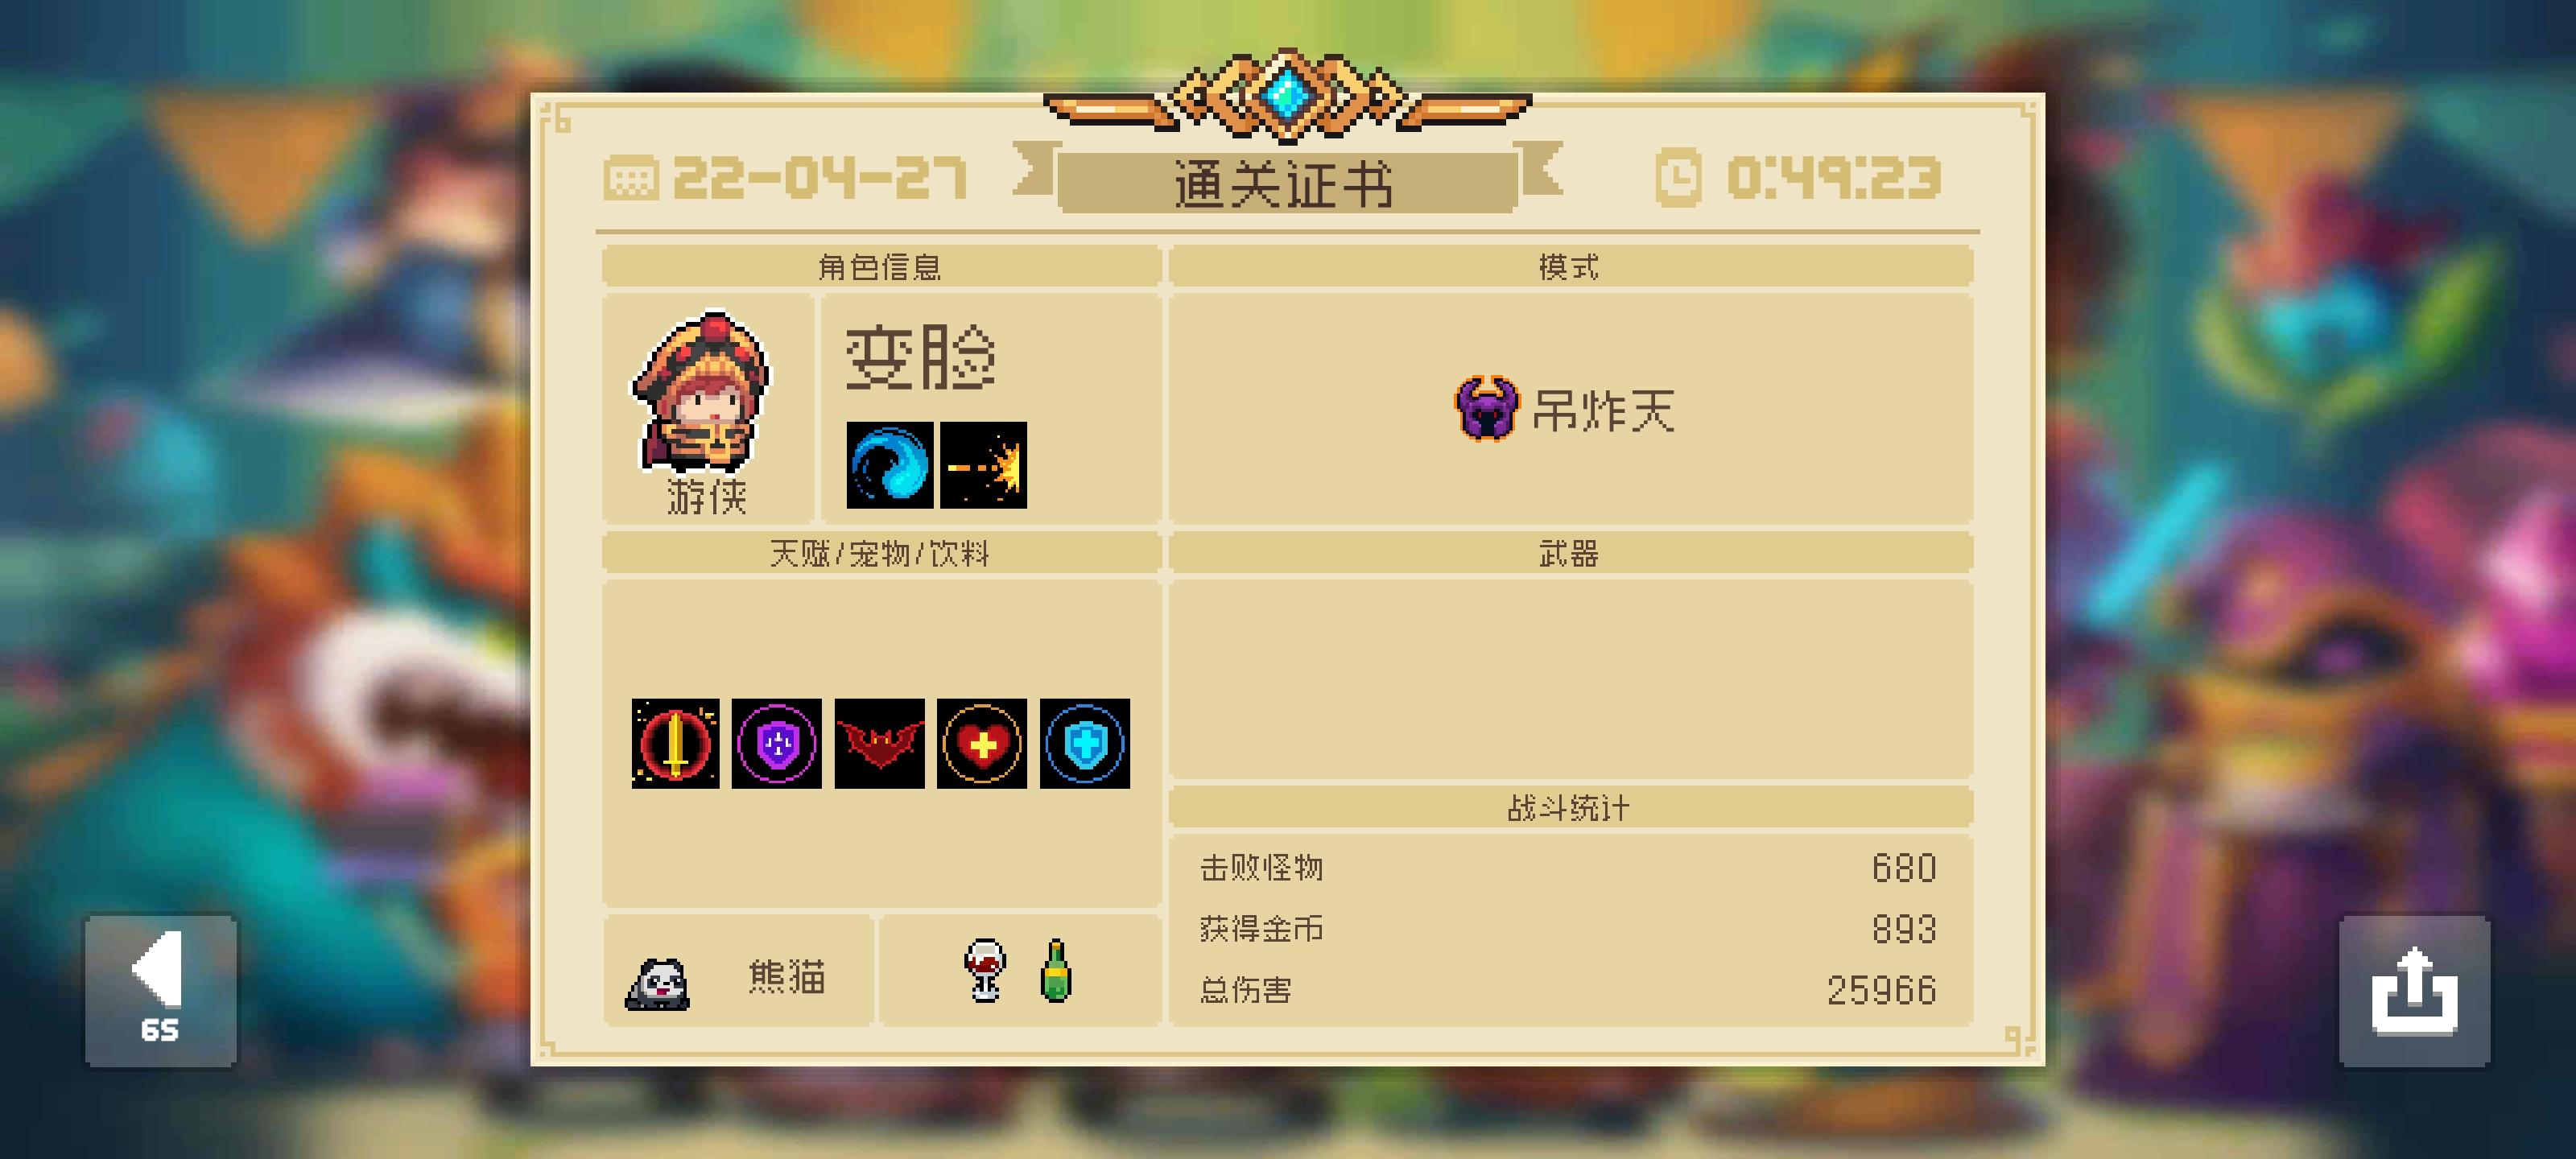Tap the 变脸 skin name label

coord(921,357)
